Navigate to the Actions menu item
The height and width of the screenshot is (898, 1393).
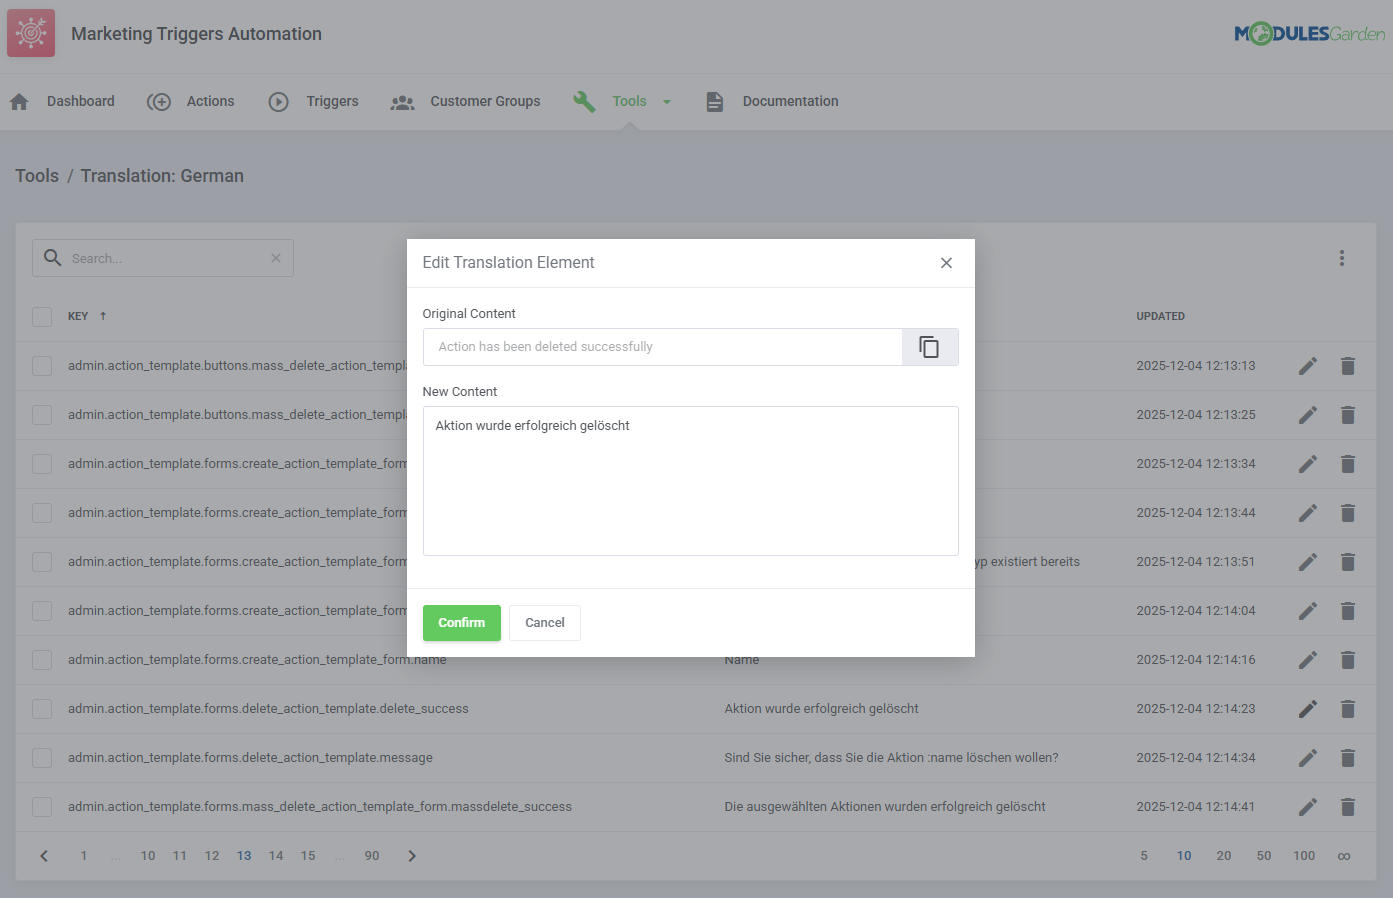point(210,101)
